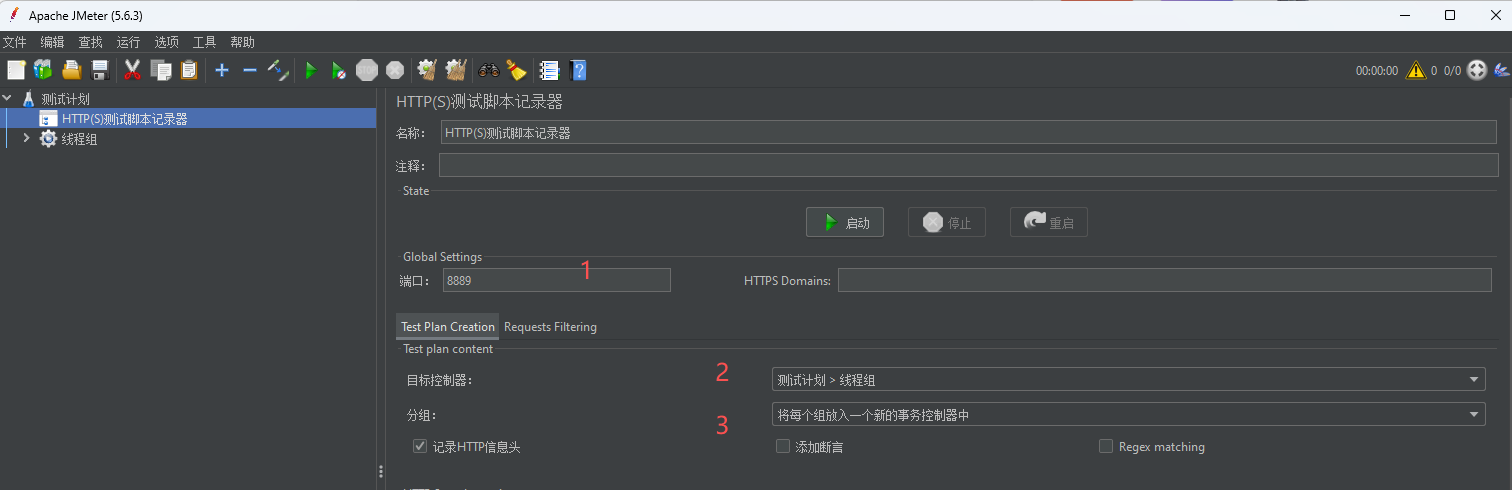Screen dimensions: 1512x490
Task: Click the 注释 comment input field
Action: (969, 165)
